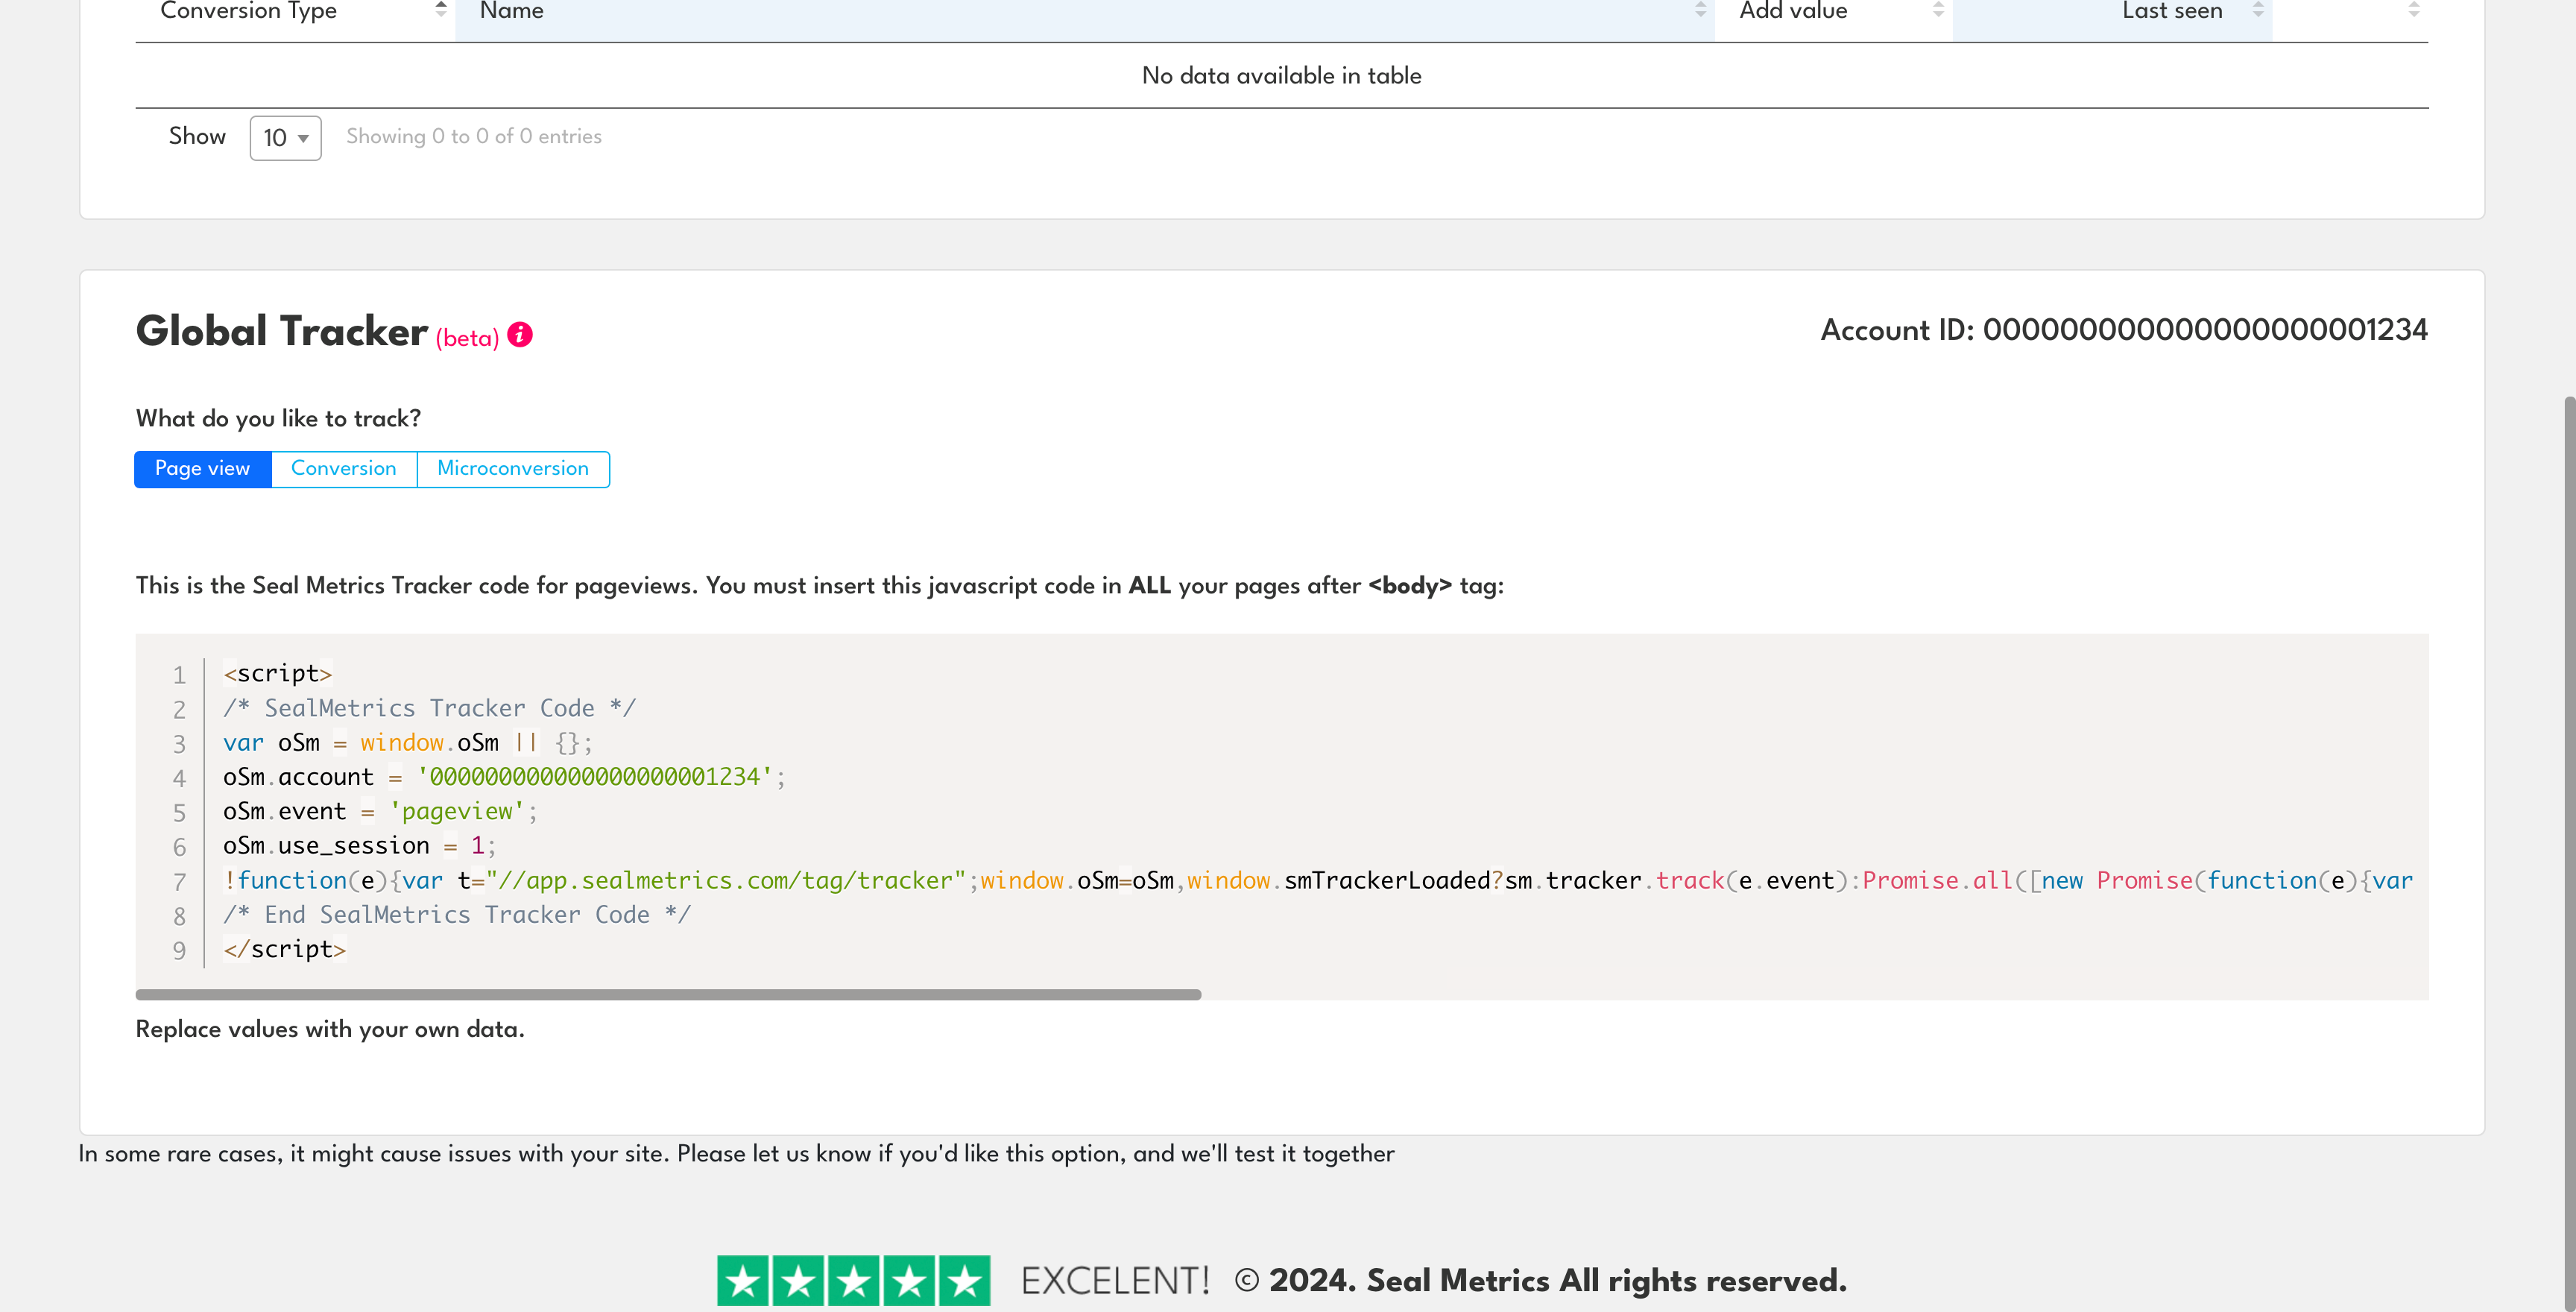The image size is (2576, 1312).
Task: Switch to the Conversion tab
Action: tap(344, 469)
